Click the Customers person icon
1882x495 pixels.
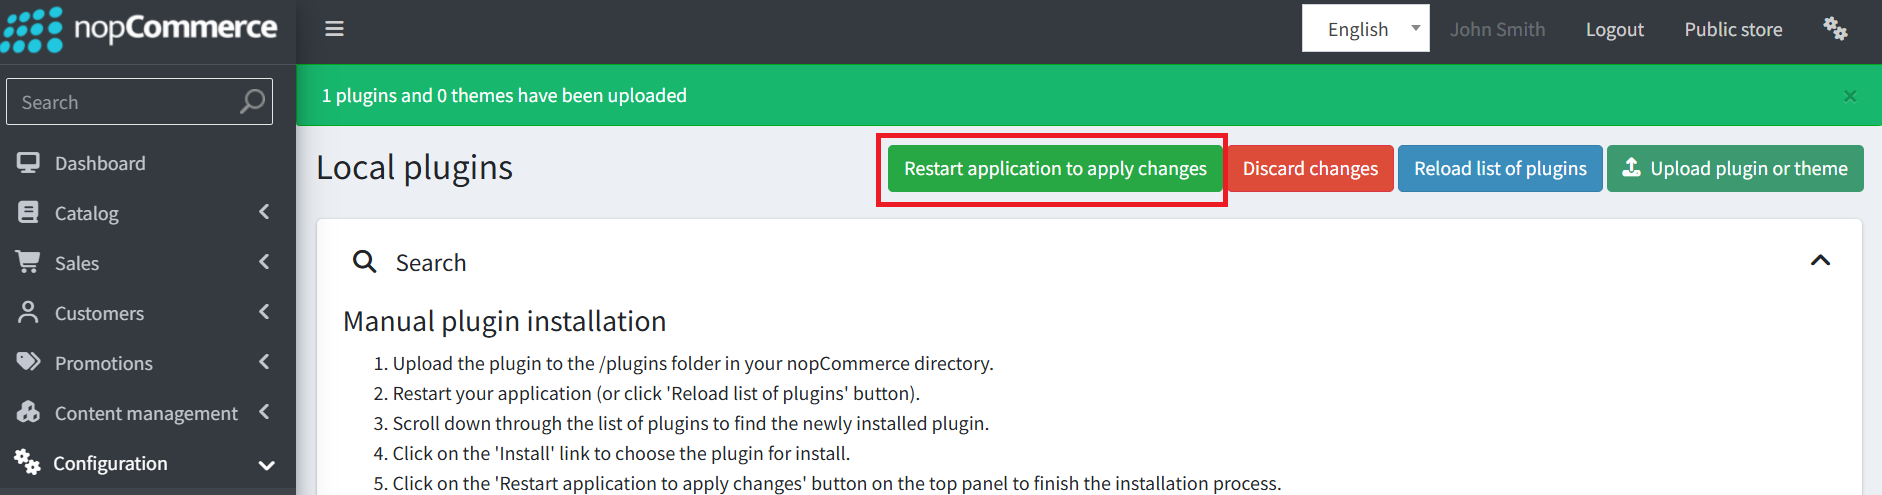[x=28, y=312]
